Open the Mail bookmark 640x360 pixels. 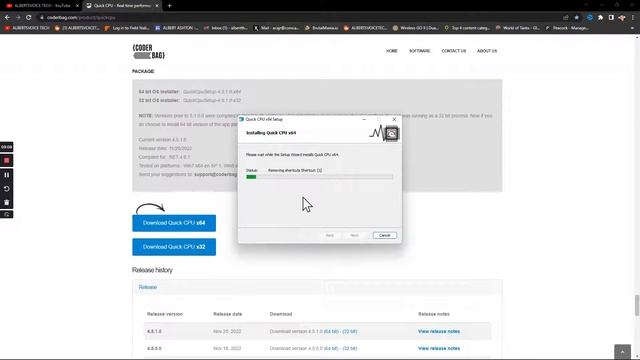coord(276,28)
